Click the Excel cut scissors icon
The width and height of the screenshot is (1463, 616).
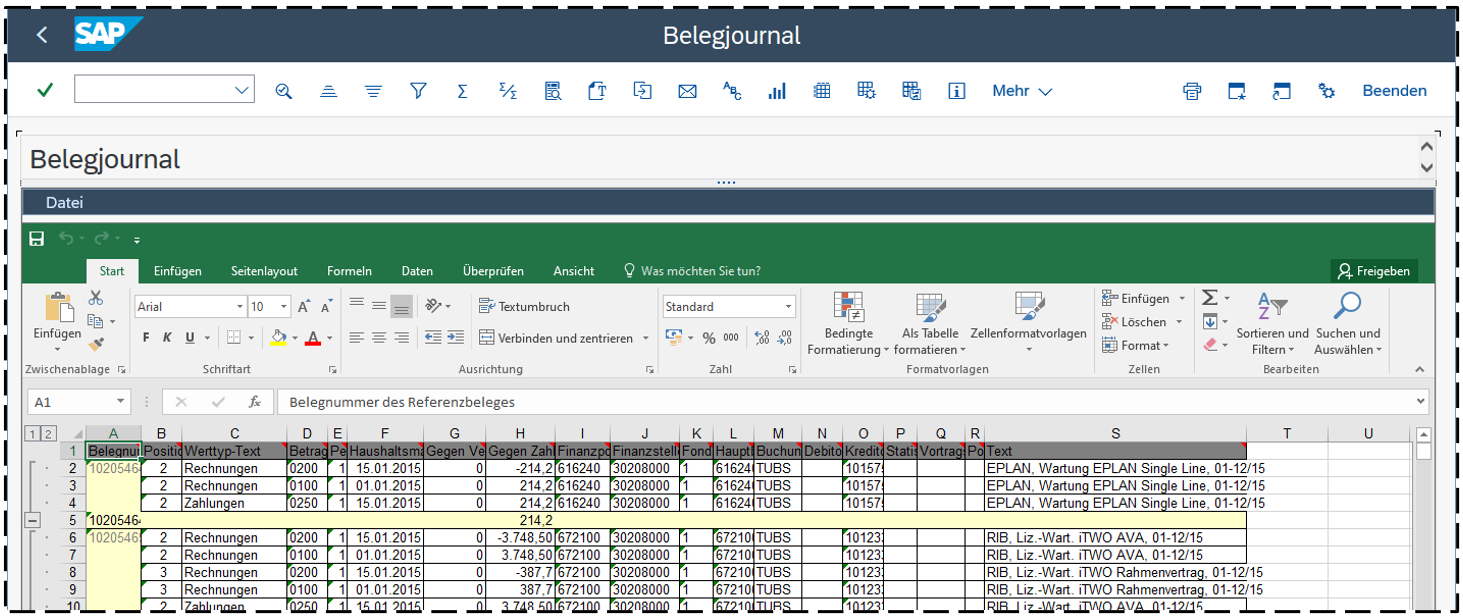tap(96, 298)
